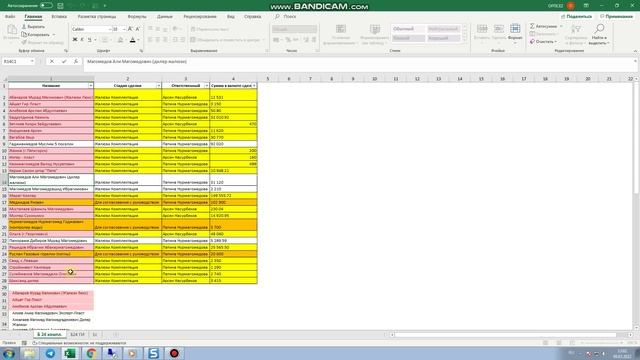This screenshot has height=360, width=640.
Task: Expand the formula bar with its arrow
Action: tap(635, 61)
